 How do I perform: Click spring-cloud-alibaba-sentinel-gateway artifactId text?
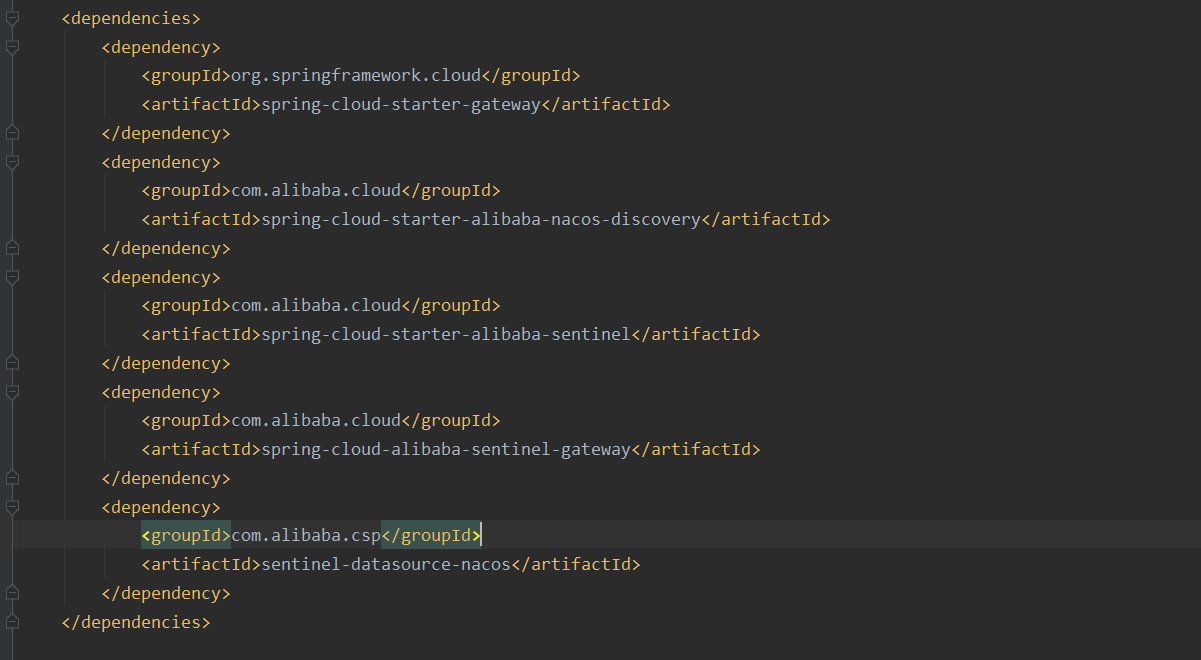446,449
